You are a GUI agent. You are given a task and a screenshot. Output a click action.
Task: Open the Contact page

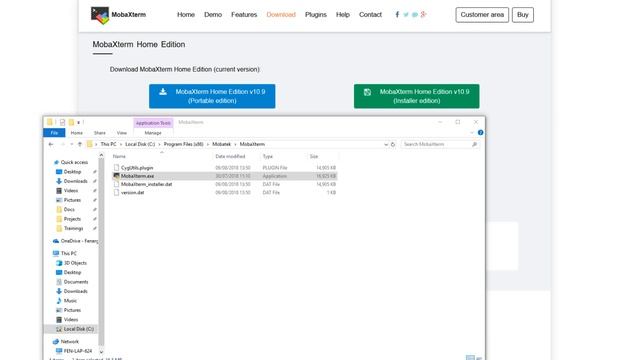(x=370, y=15)
